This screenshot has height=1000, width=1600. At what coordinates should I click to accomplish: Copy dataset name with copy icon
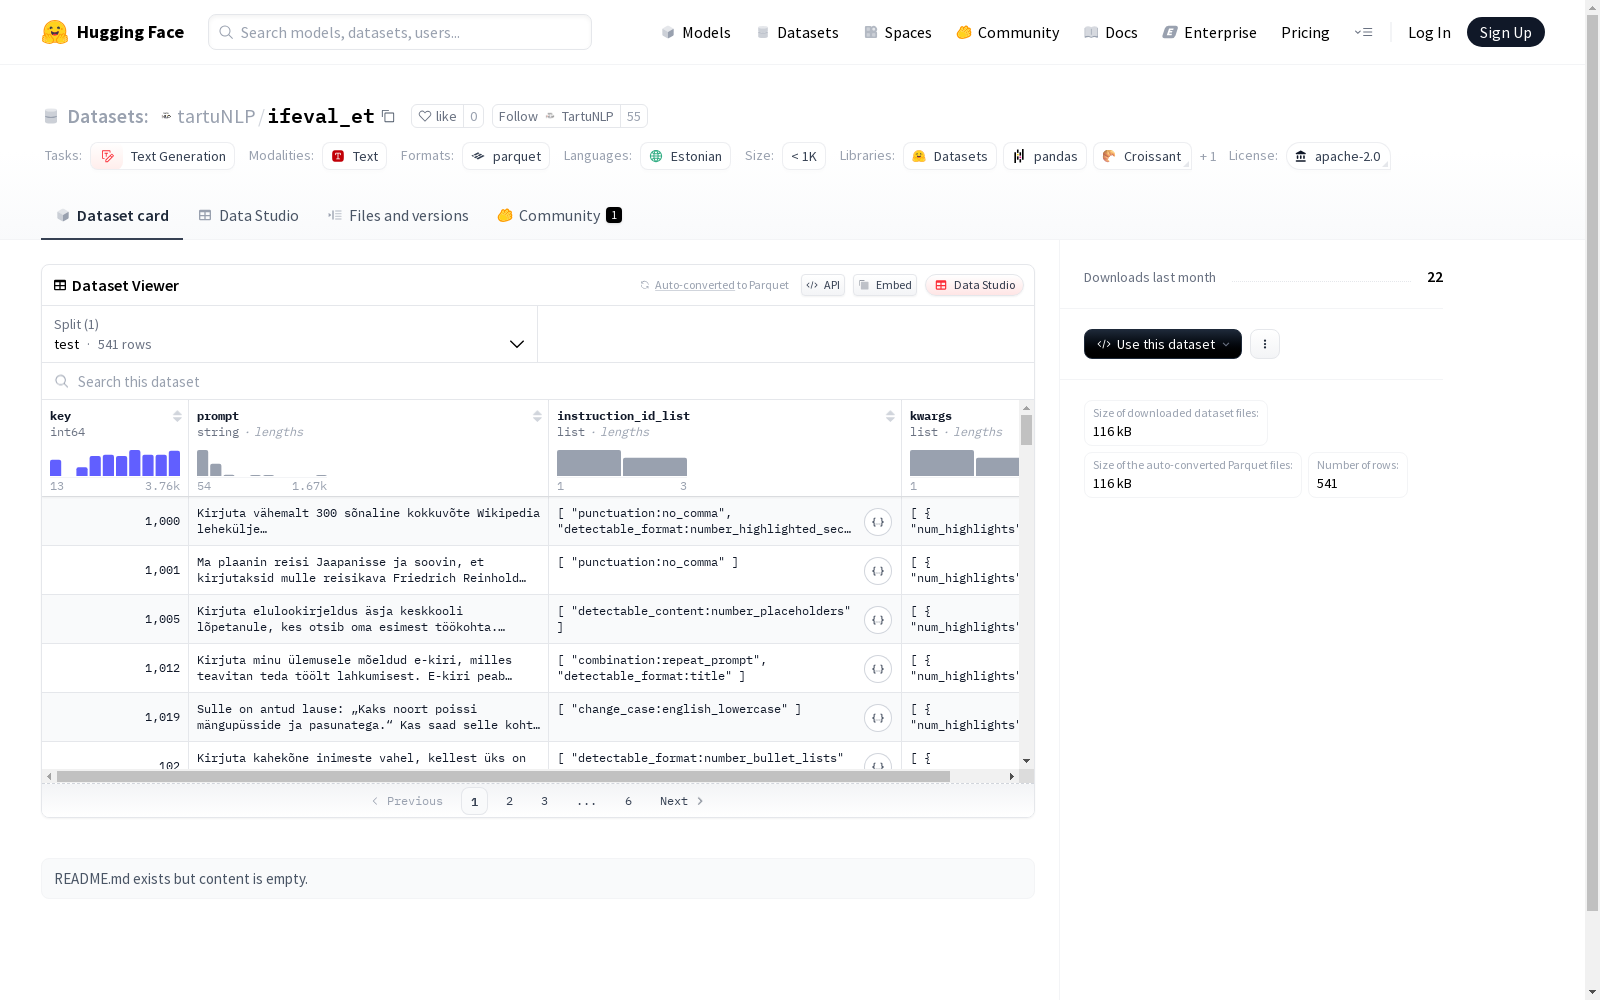click(x=388, y=116)
